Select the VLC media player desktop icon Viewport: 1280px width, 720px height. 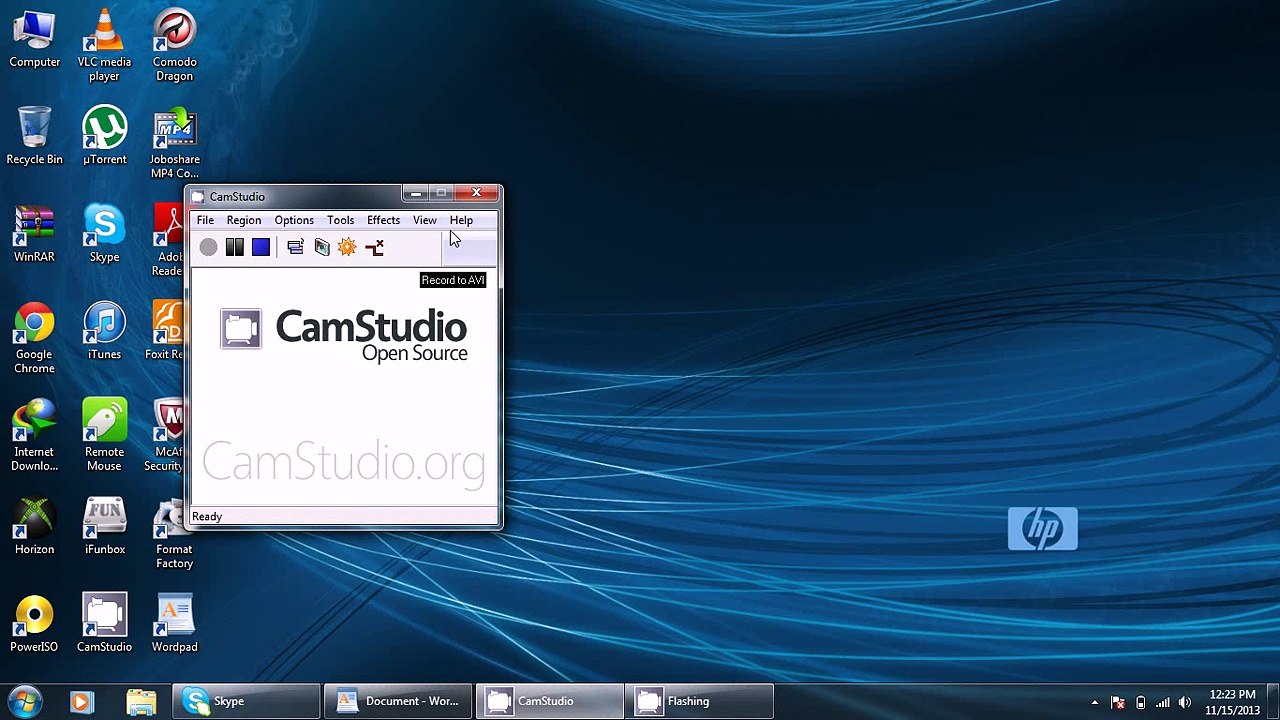coord(104,45)
